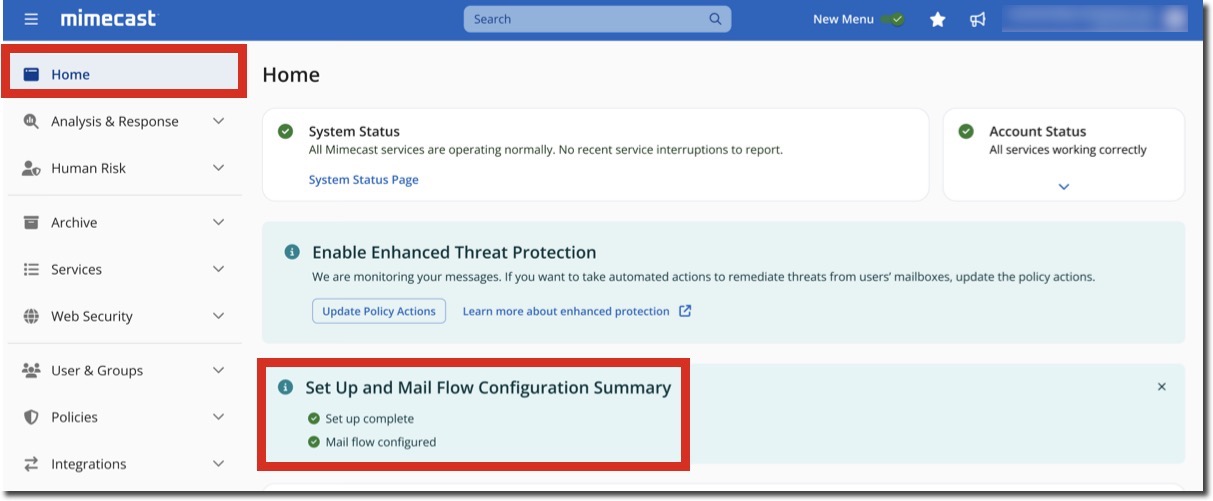1213x501 pixels.
Task: Dismiss the Mail Flow Configuration Summary banner
Action: pos(1161,386)
